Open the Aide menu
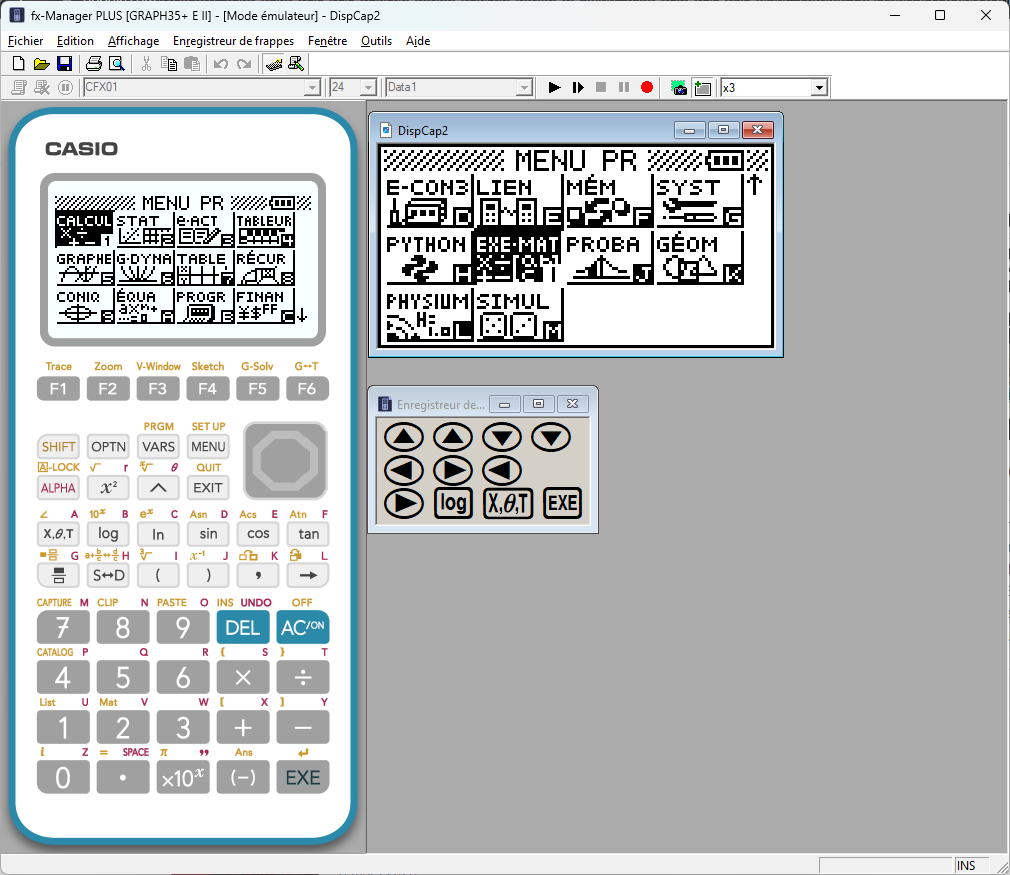 417,41
